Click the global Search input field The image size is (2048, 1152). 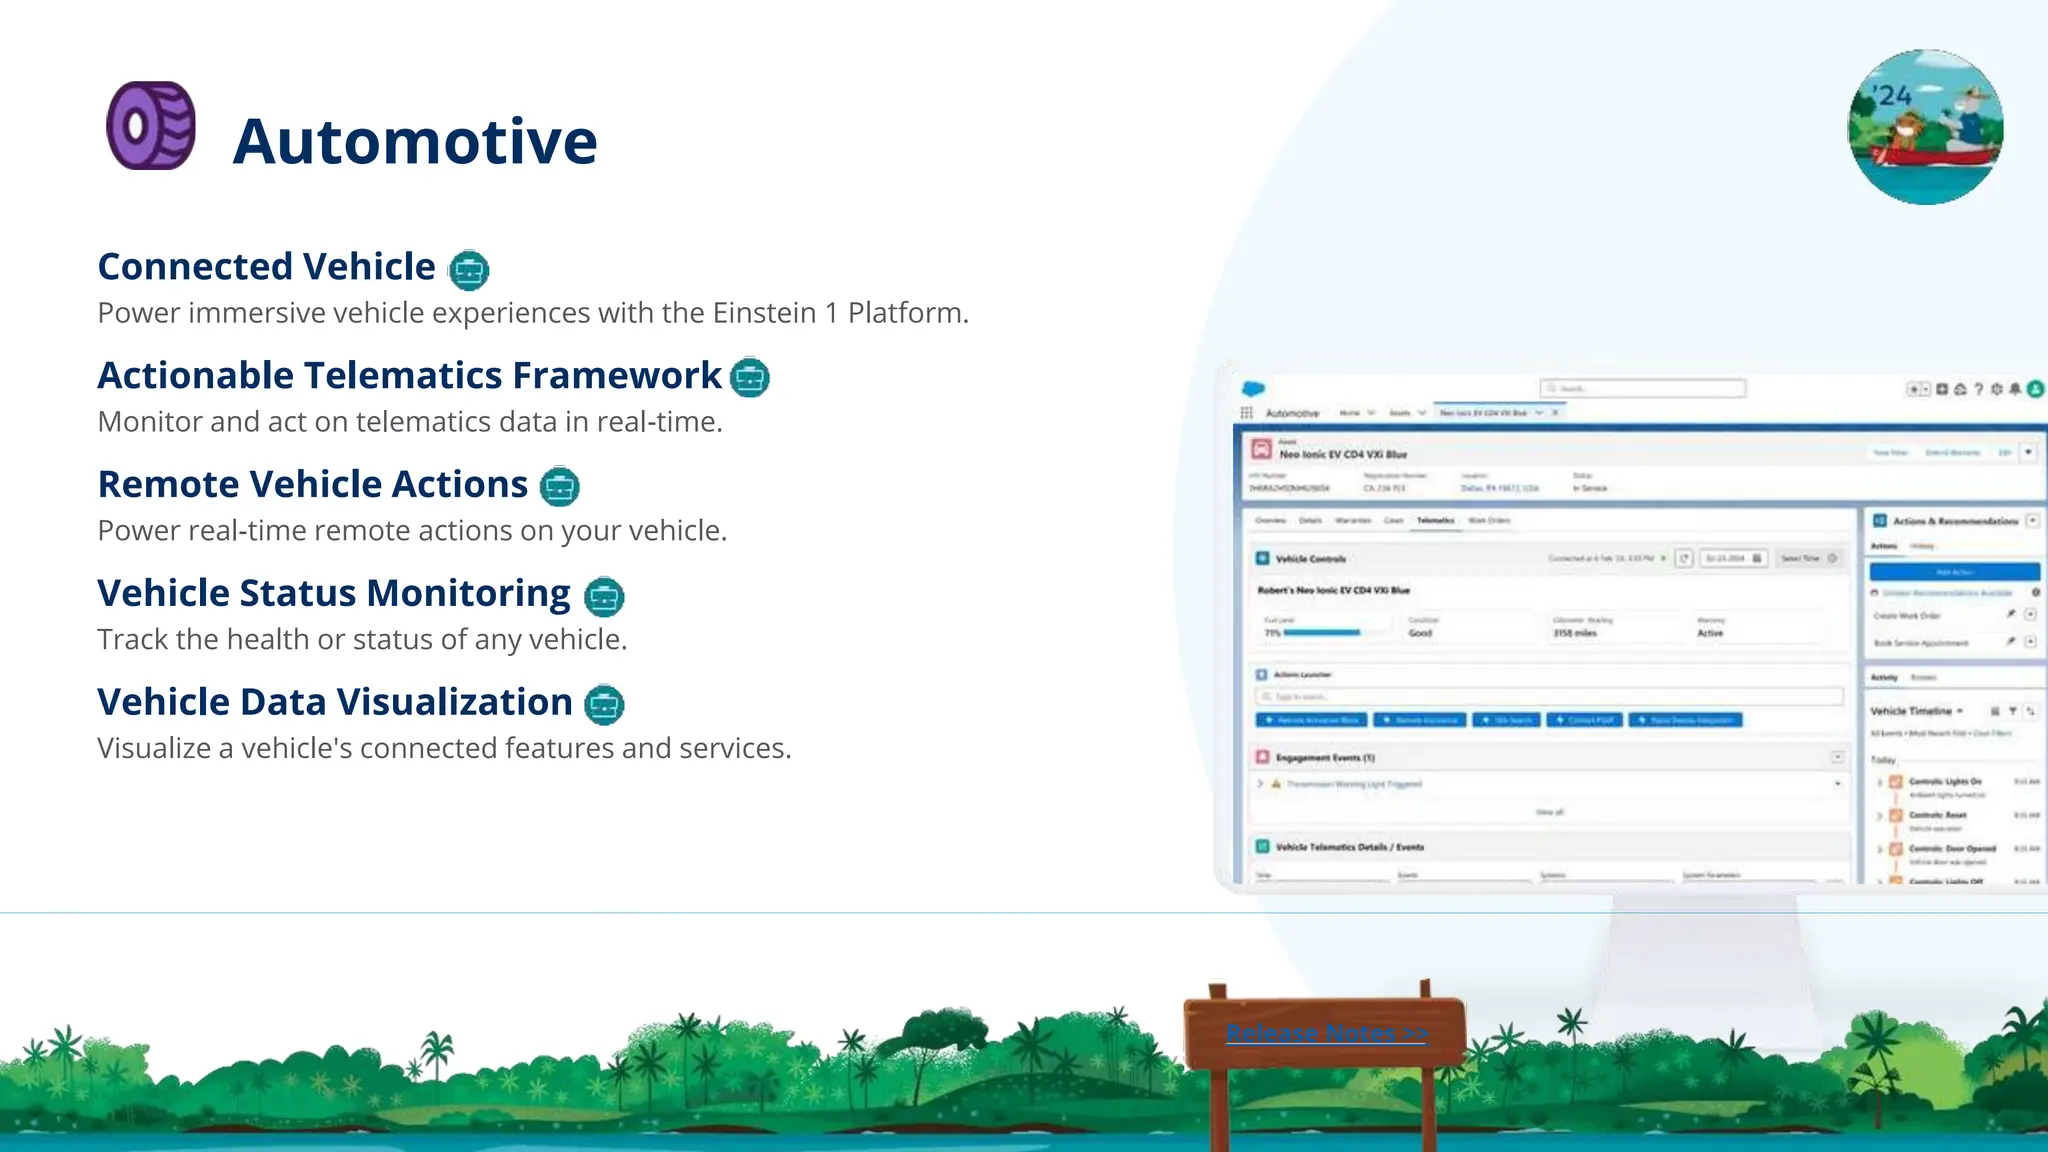pos(1642,388)
